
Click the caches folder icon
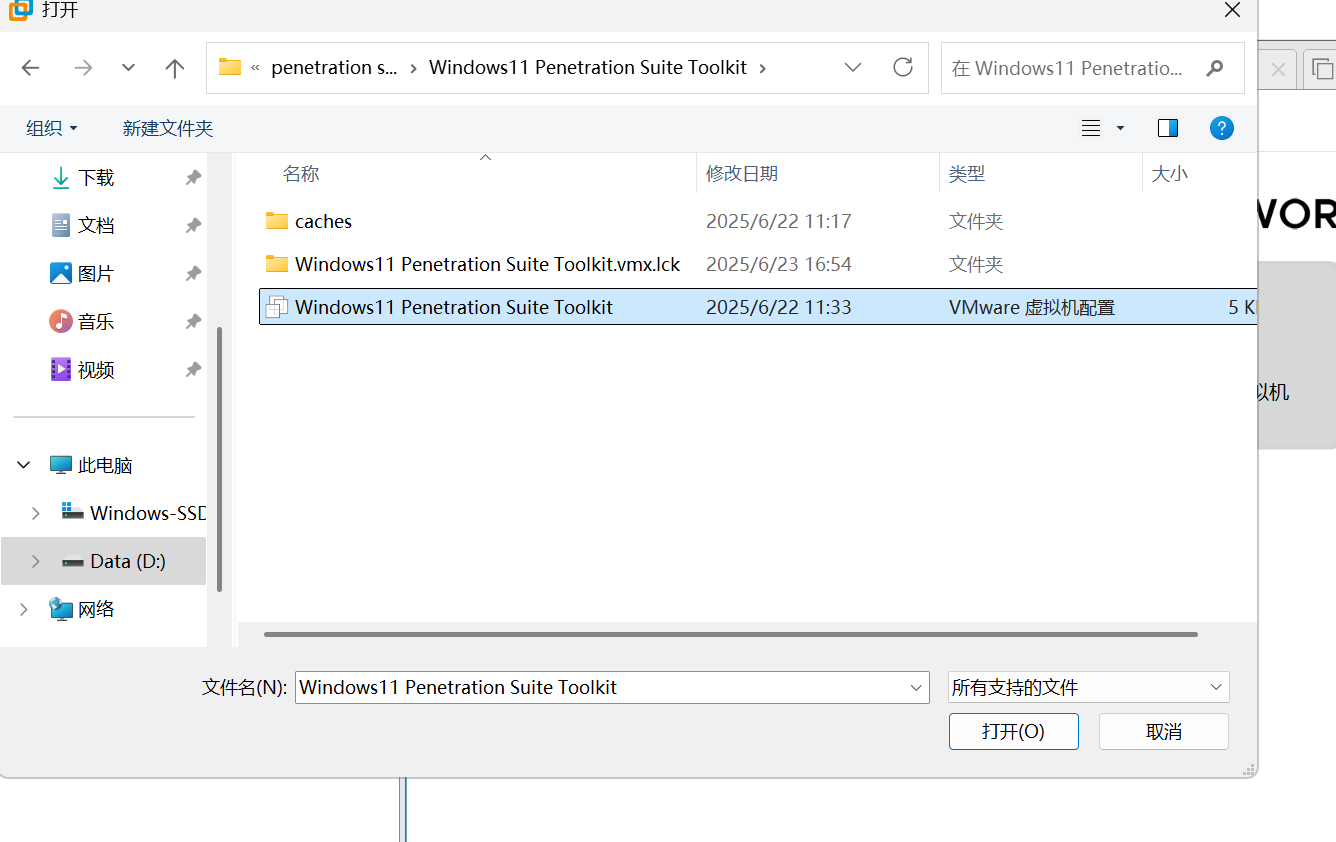pos(277,221)
